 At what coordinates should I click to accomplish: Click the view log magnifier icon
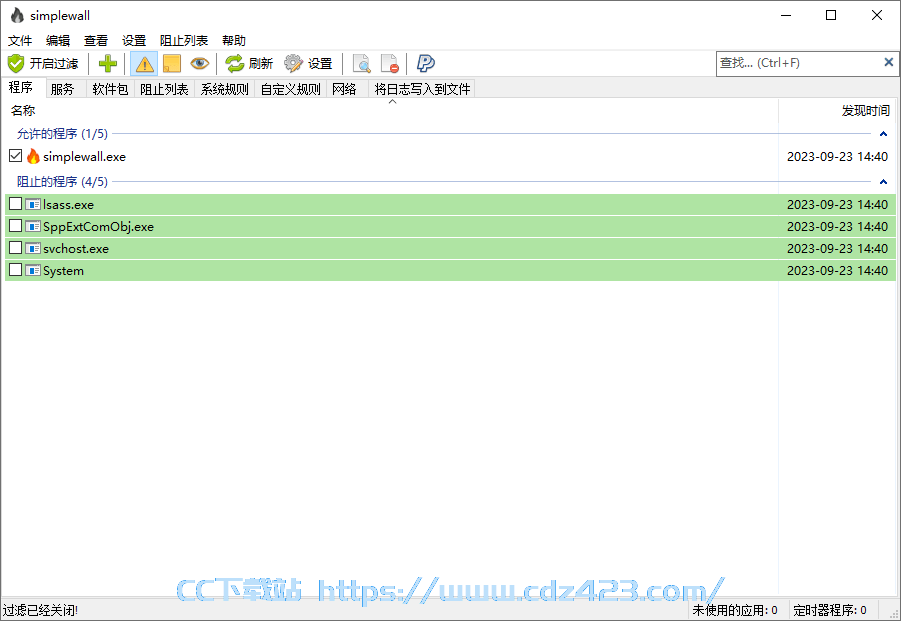[x=361, y=63]
